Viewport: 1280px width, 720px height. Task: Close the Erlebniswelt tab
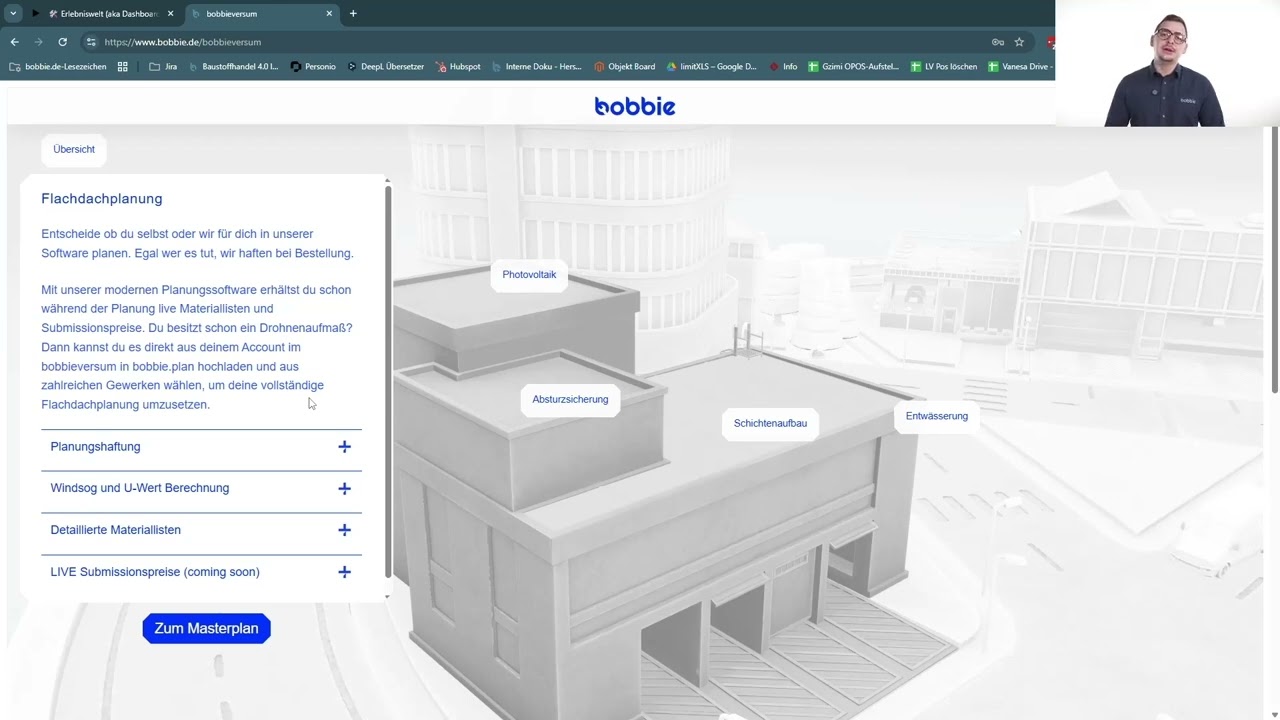(171, 14)
